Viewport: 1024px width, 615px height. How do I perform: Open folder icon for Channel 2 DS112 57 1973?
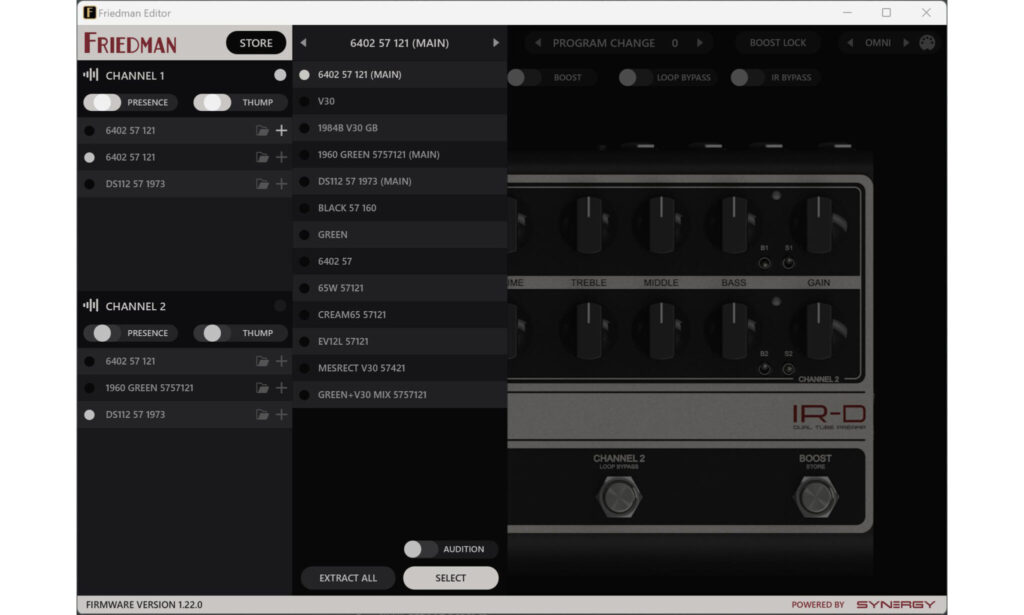262,415
